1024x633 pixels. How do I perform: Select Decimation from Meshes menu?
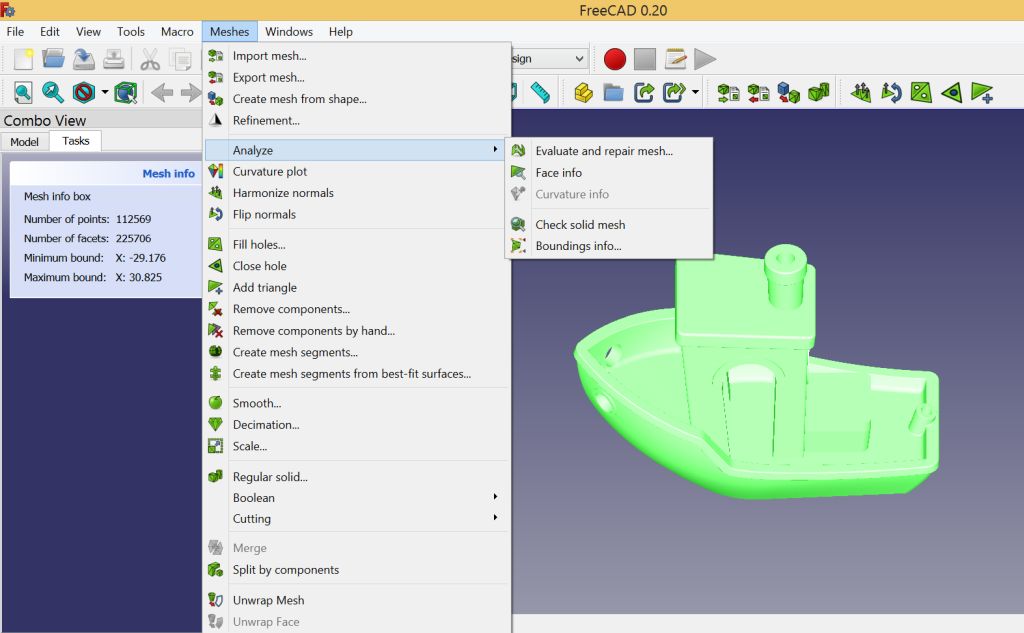click(265, 425)
